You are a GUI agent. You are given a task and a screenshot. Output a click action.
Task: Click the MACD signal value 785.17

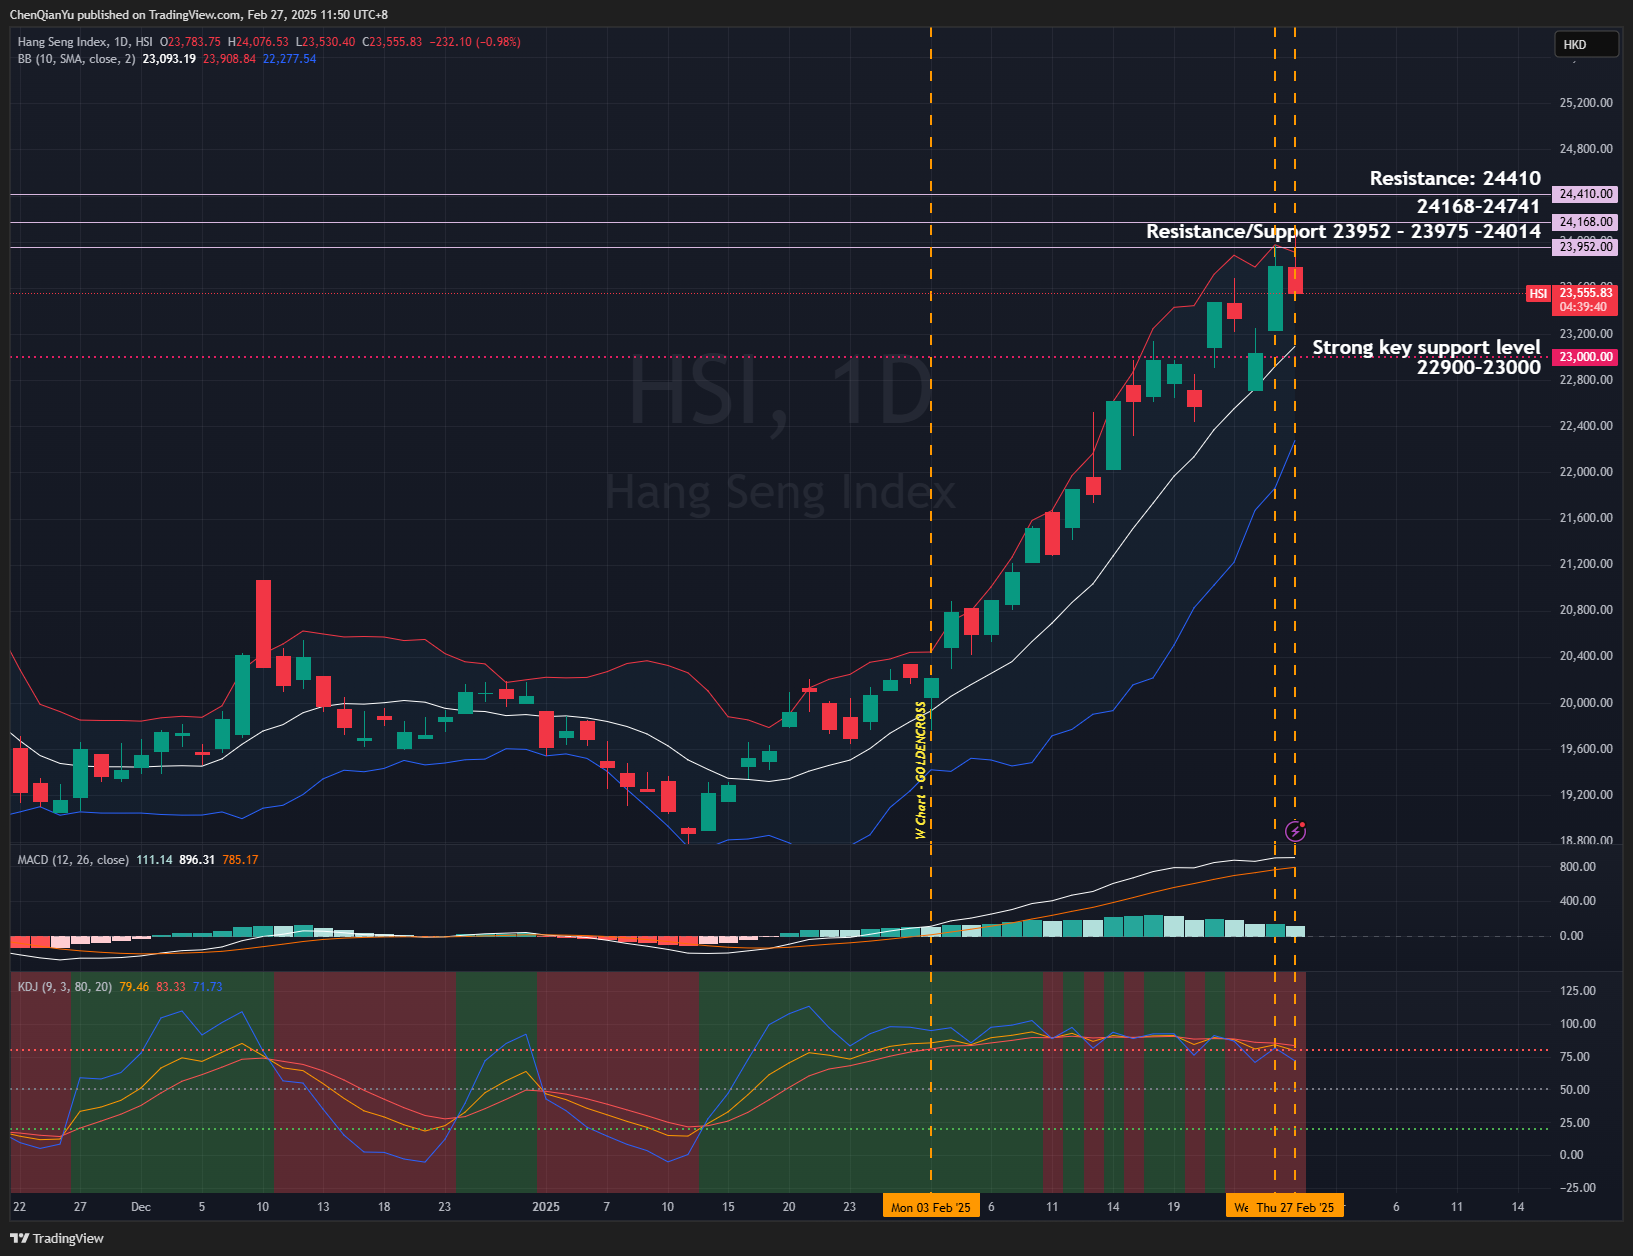tap(240, 860)
